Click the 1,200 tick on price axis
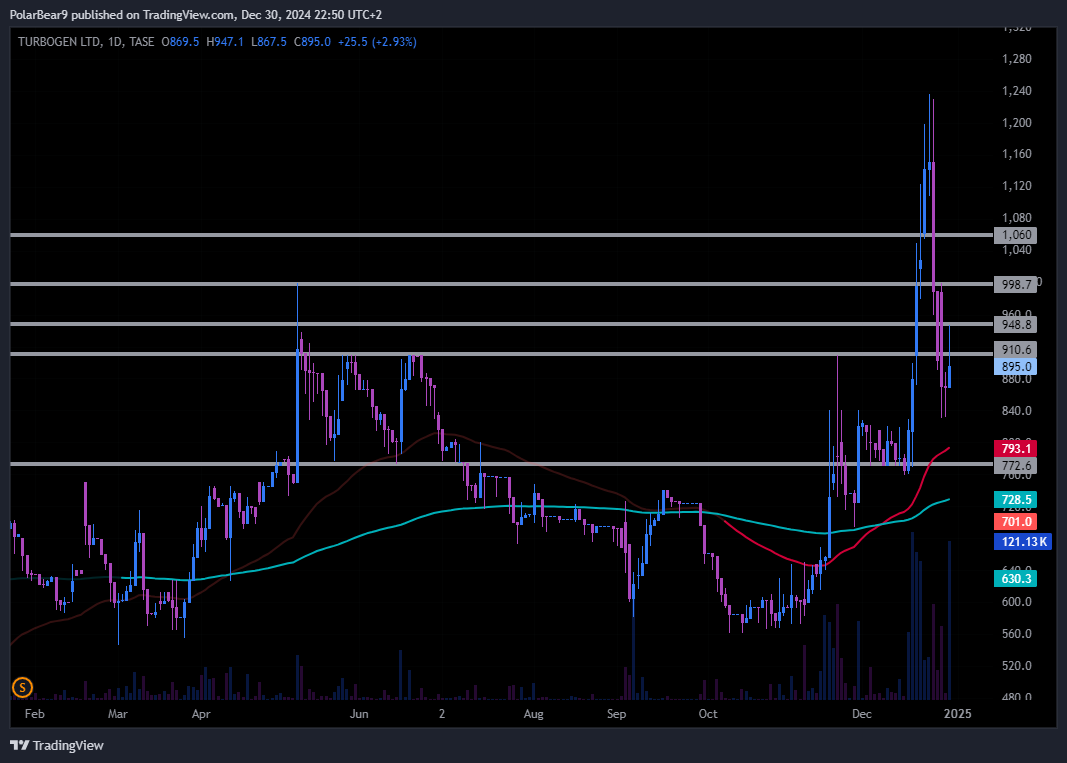The width and height of the screenshot is (1067, 763). click(1017, 123)
